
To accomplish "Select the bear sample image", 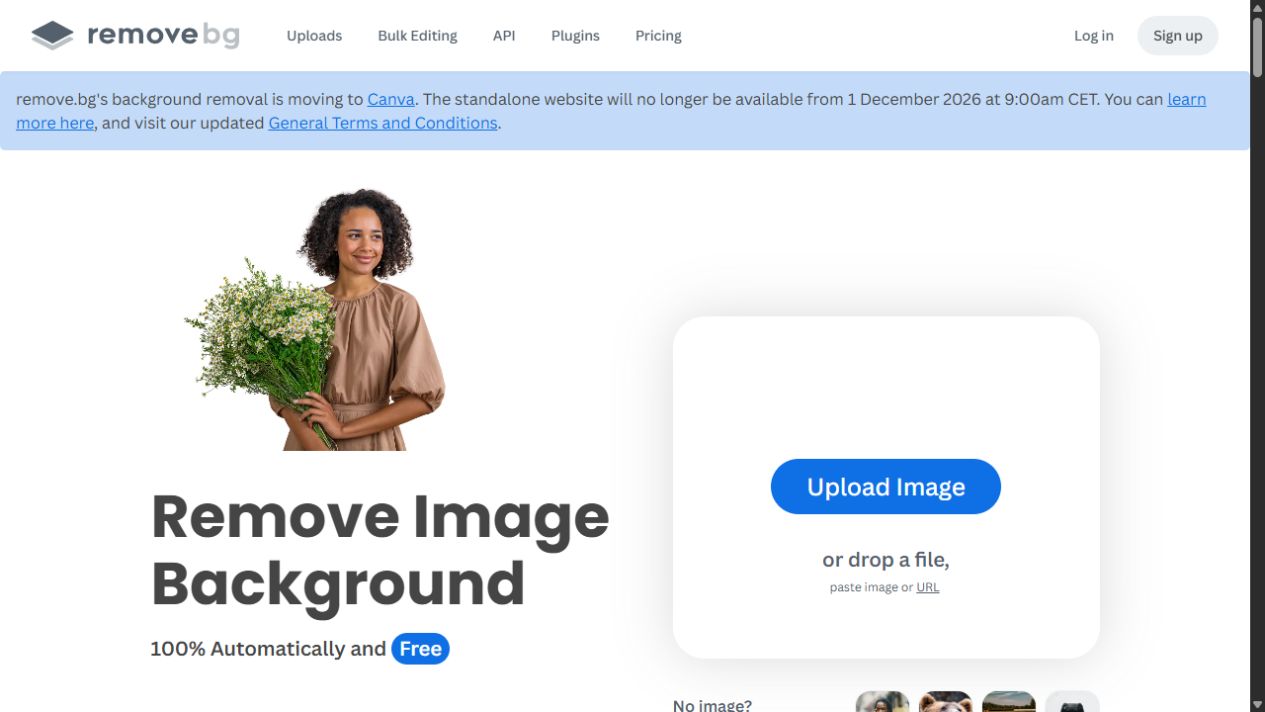I will [946, 701].
